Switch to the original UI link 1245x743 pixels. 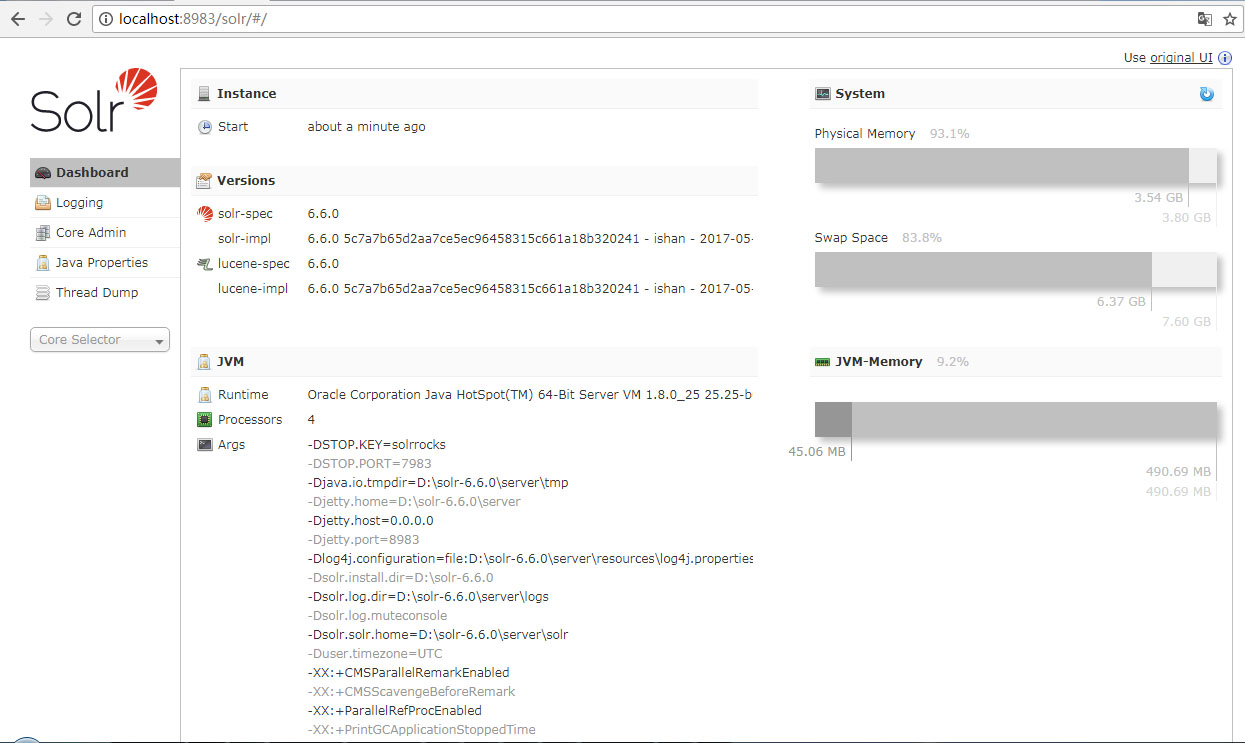1180,58
